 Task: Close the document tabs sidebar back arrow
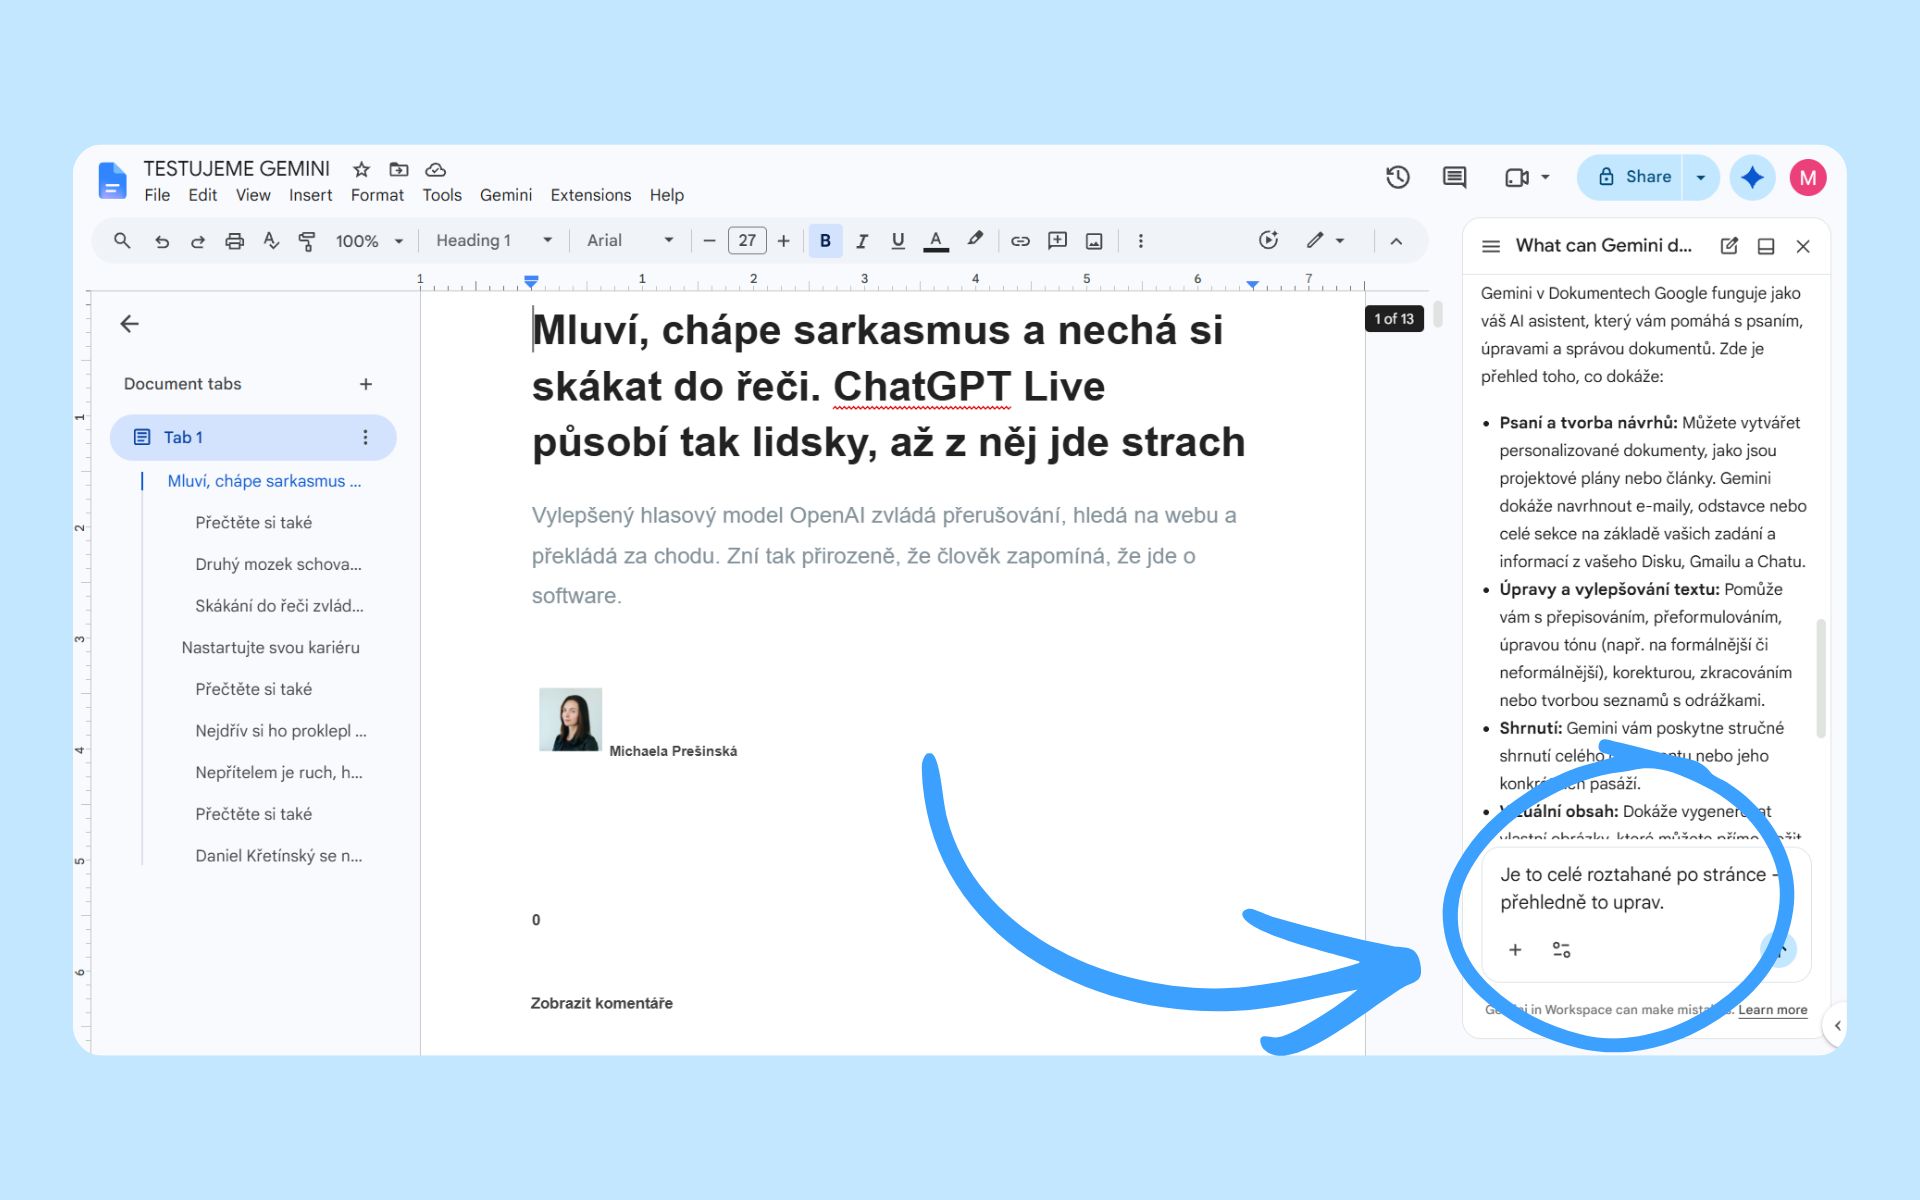tap(129, 324)
